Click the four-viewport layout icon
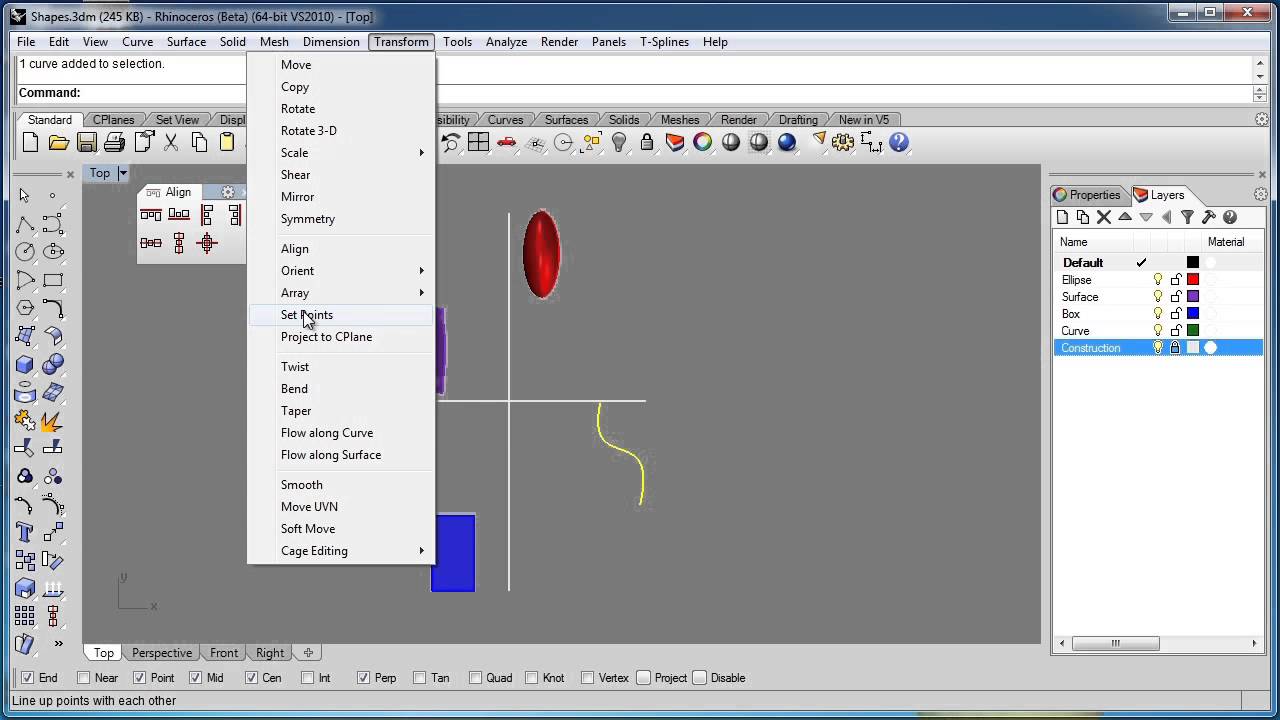1280x720 pixels. 478,142
